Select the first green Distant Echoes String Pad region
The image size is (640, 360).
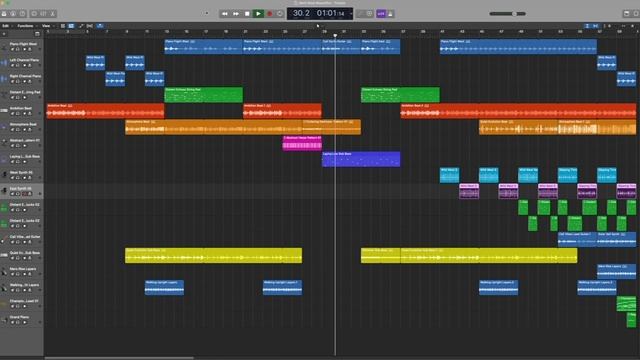coord(204,95)
